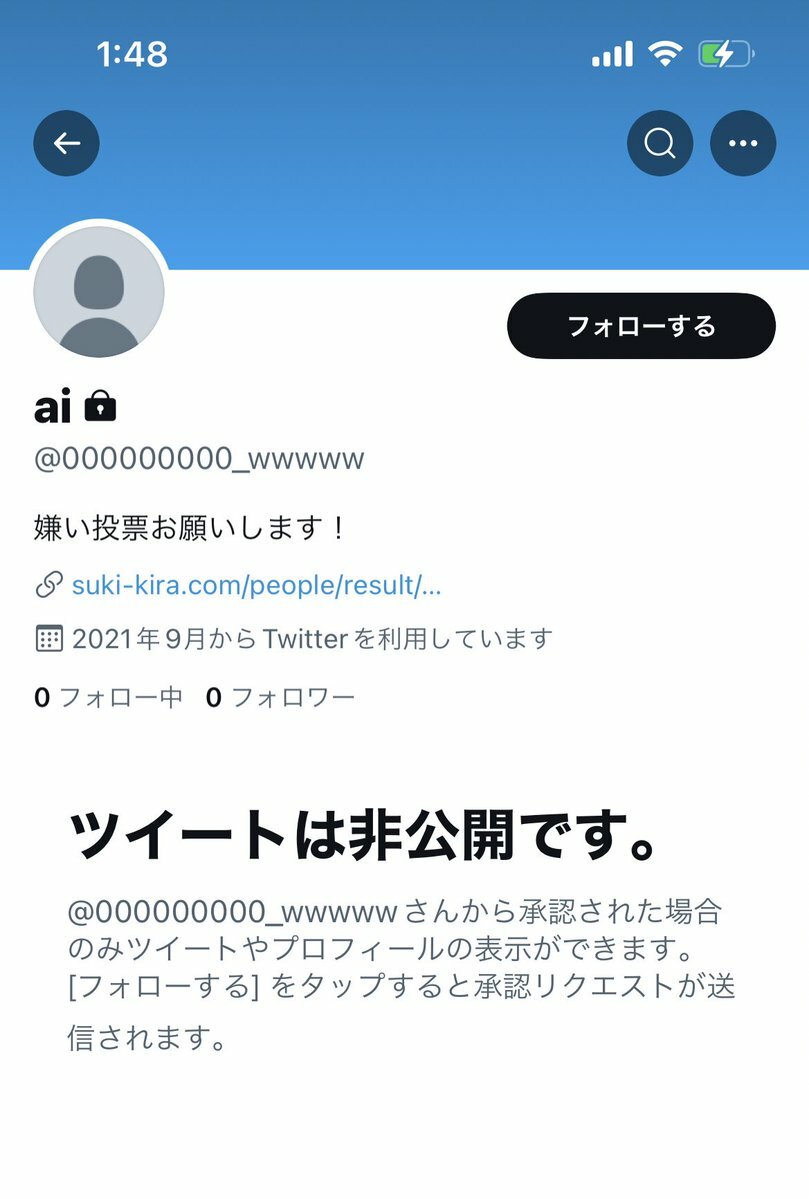Open the three-dot more options menu
The width and height of the screenshot is (809, 1199).
coord(743,143)
